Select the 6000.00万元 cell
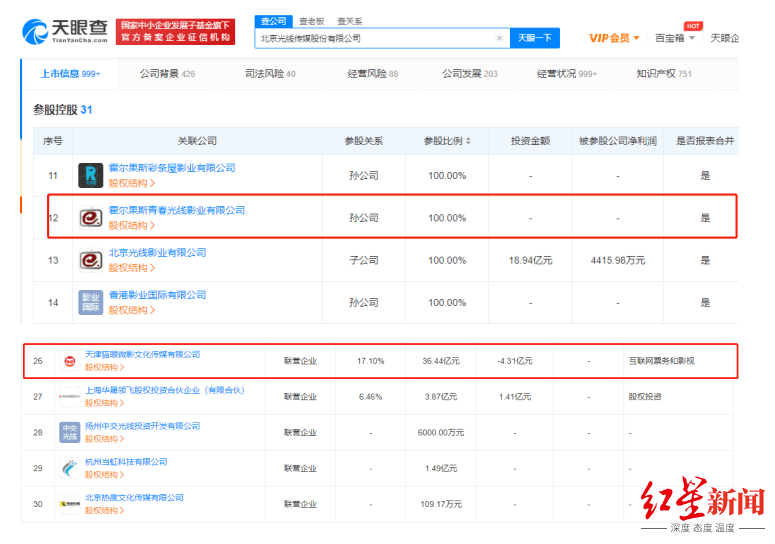The image size is (775, 544). [441, 432]
